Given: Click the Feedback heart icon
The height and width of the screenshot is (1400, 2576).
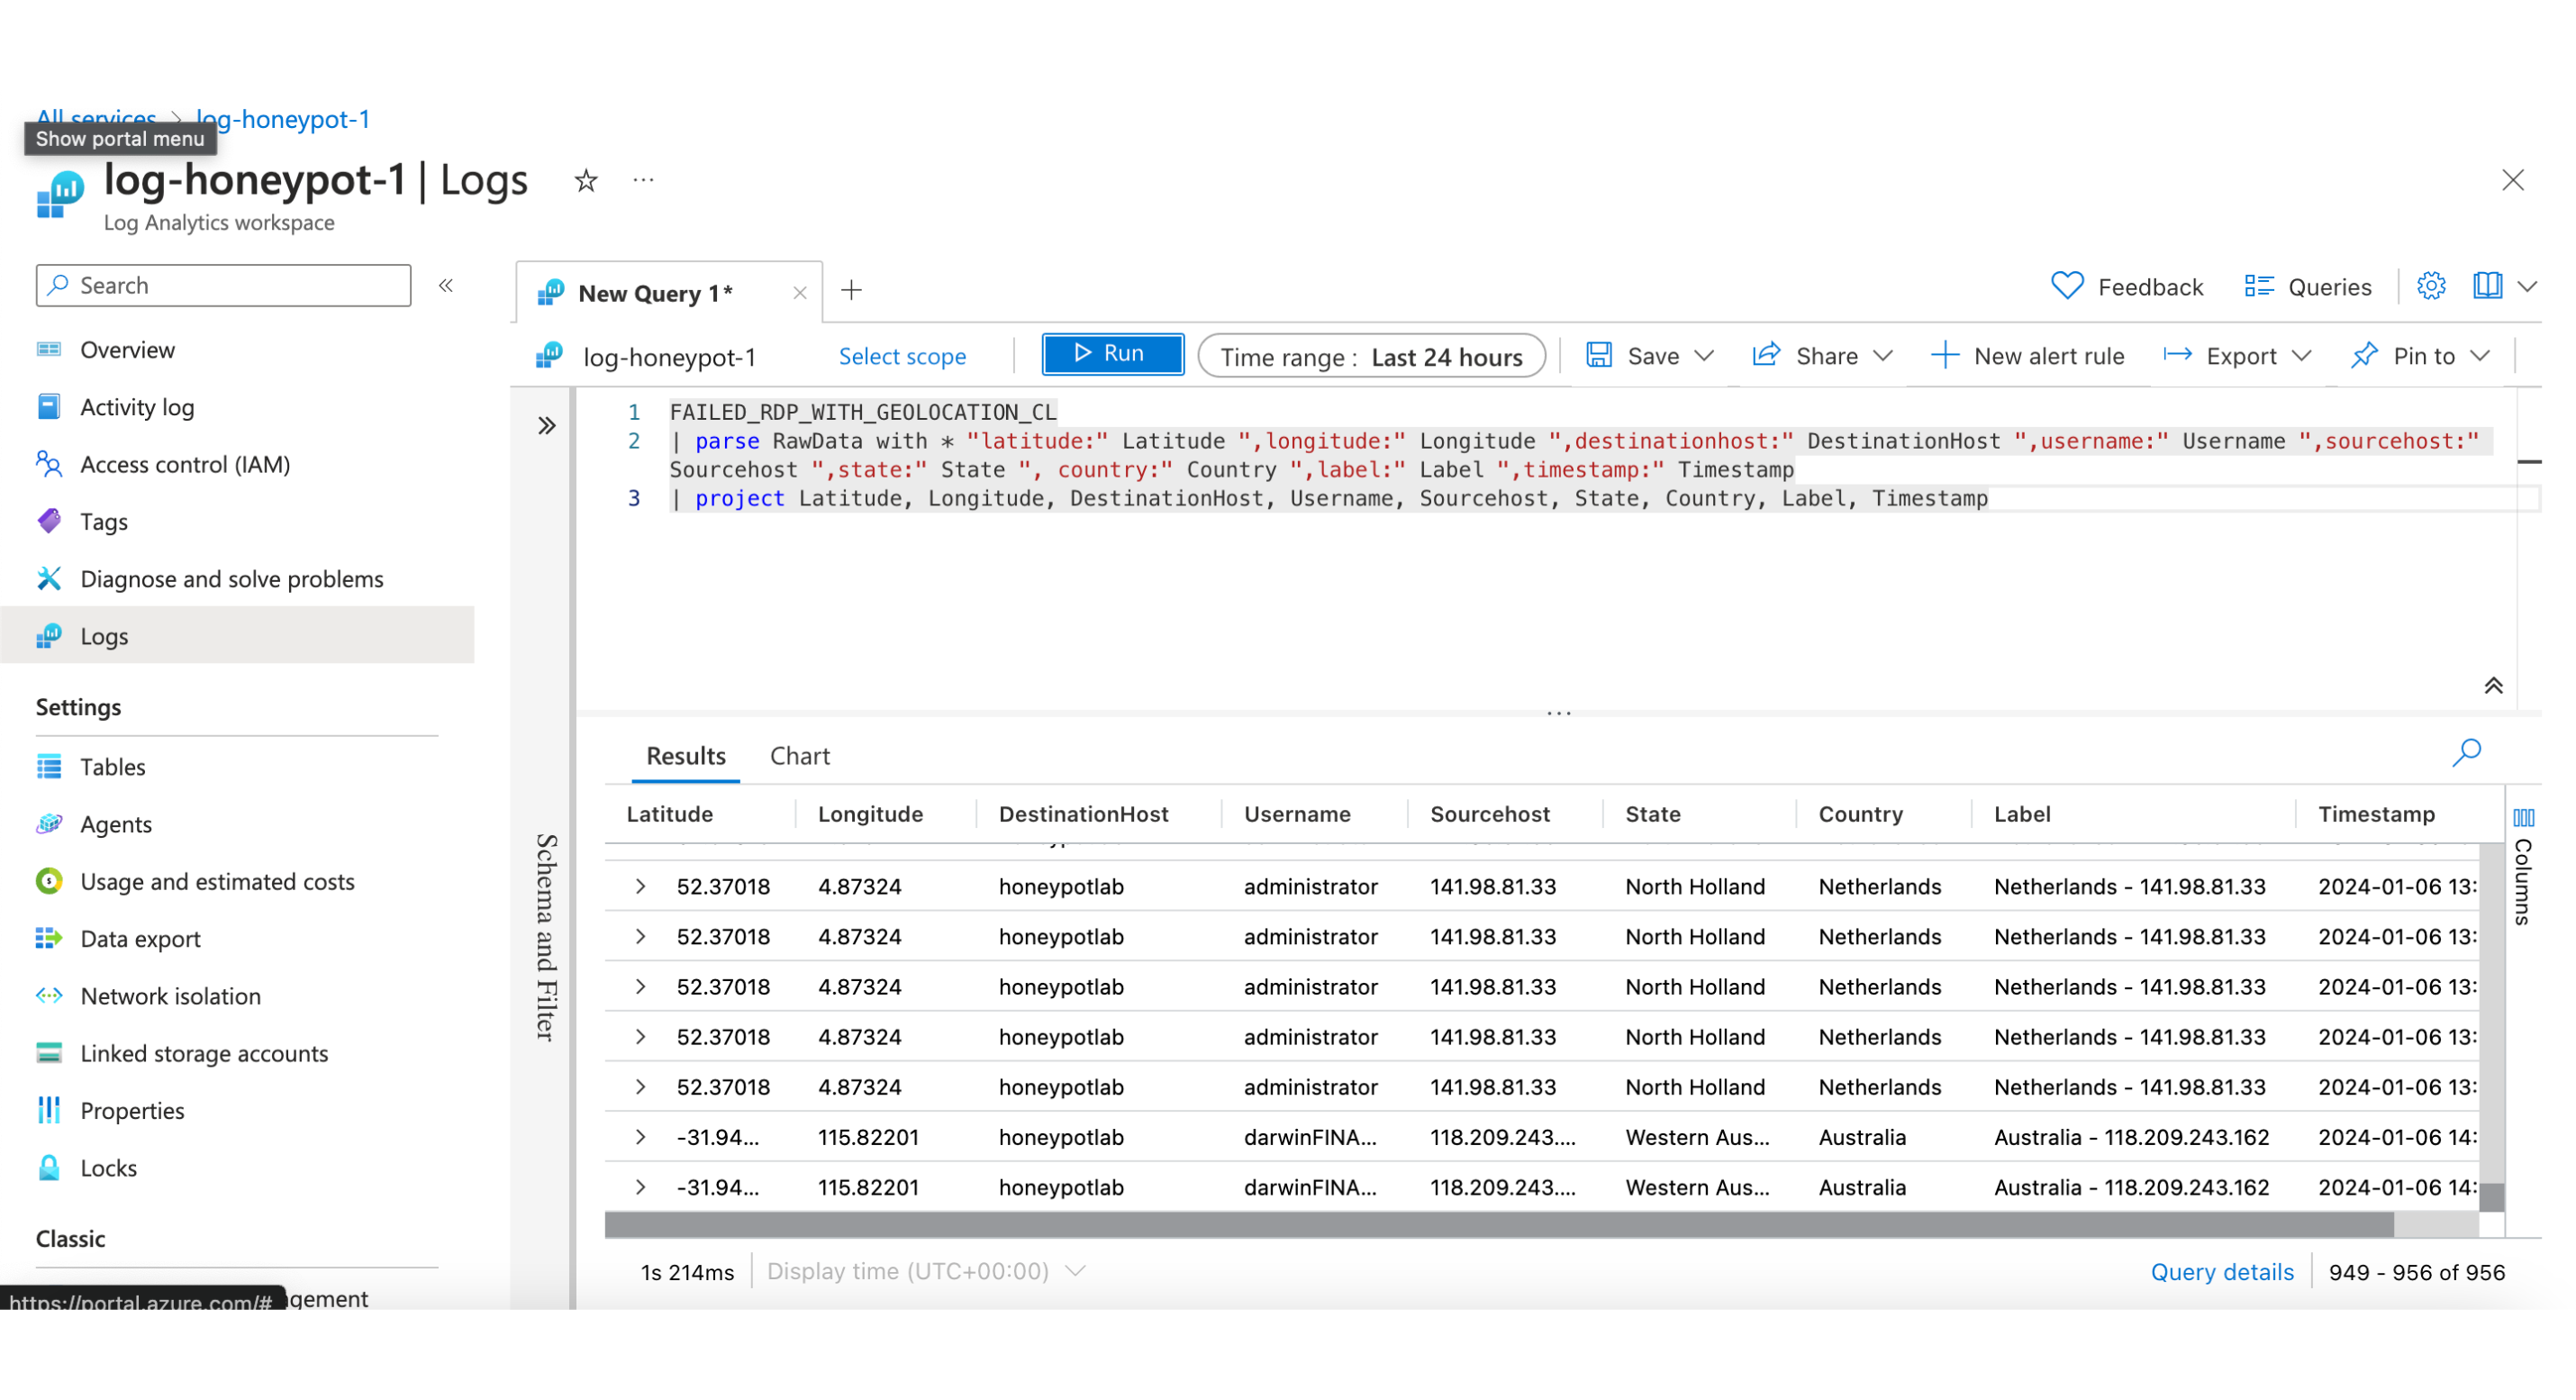Looking at the screenshot, I should pos(2066,287).
